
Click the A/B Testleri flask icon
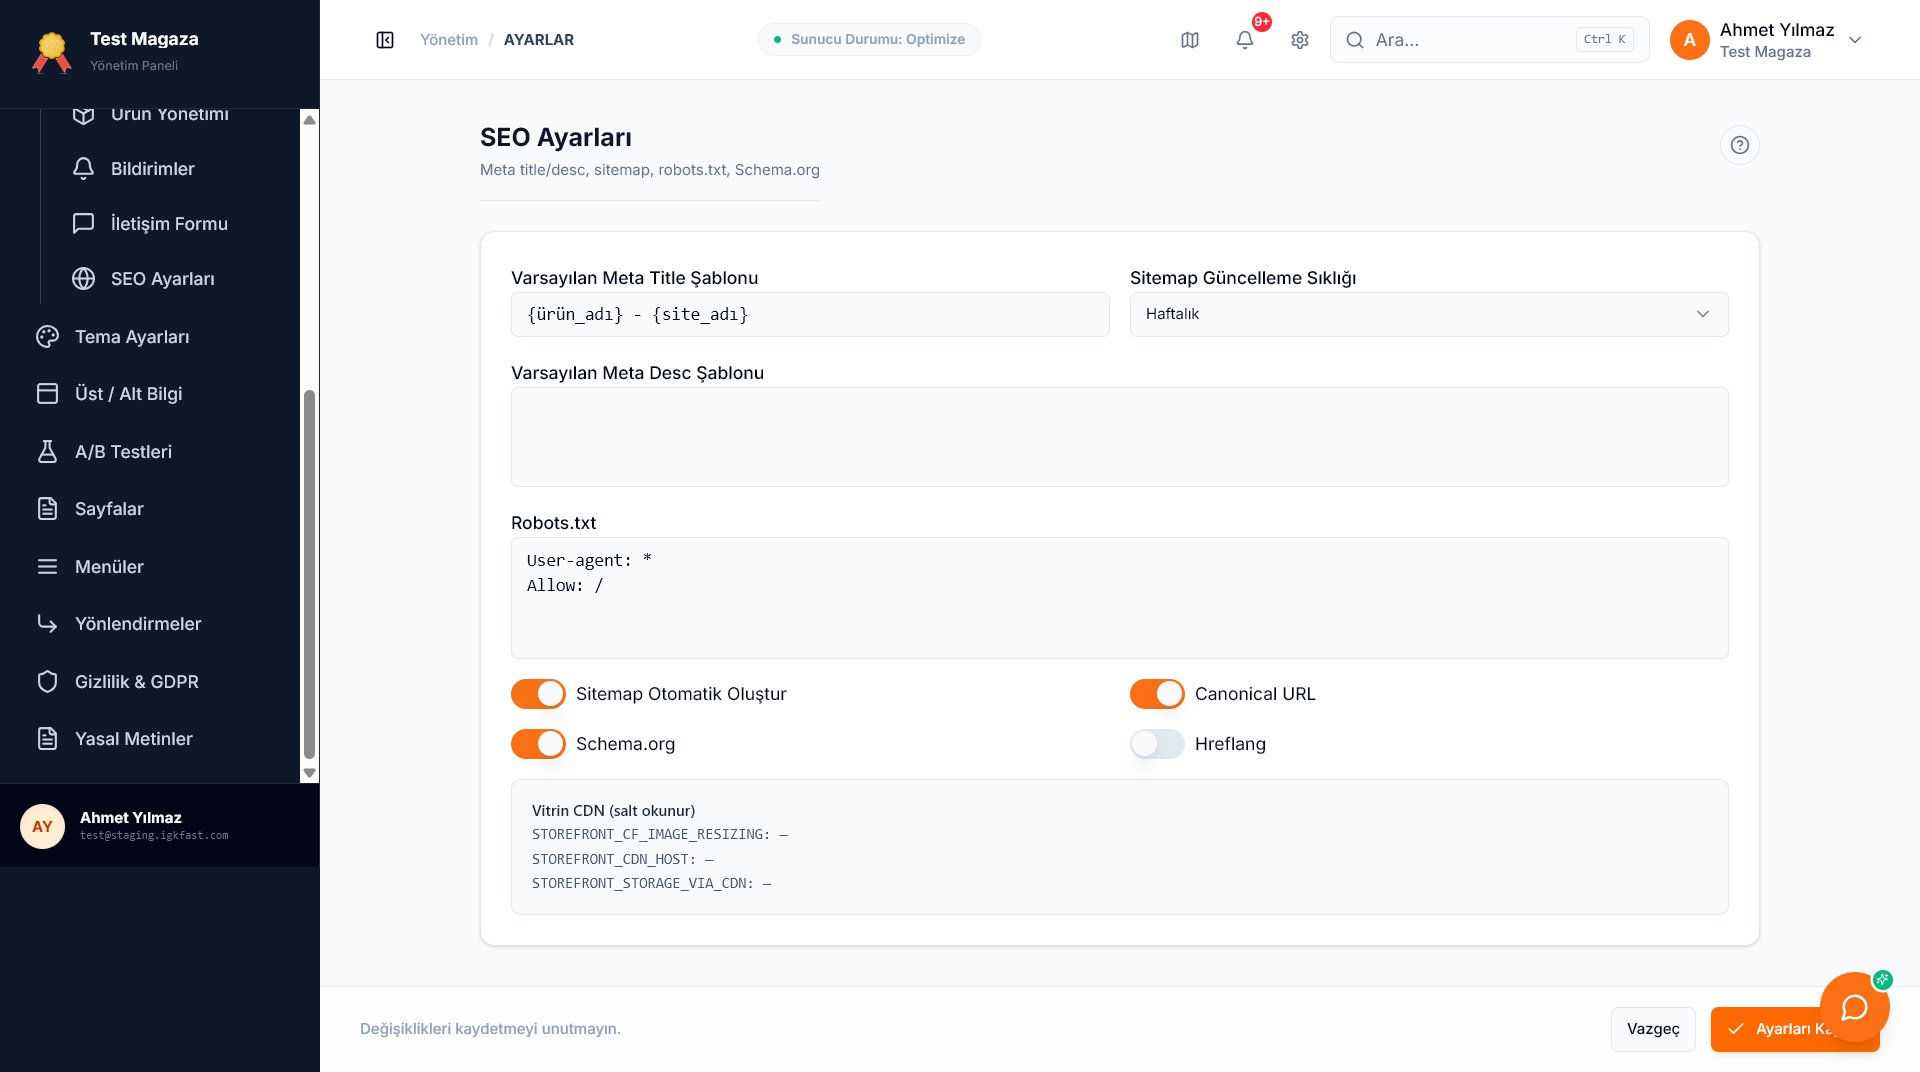tap(47, 452)
